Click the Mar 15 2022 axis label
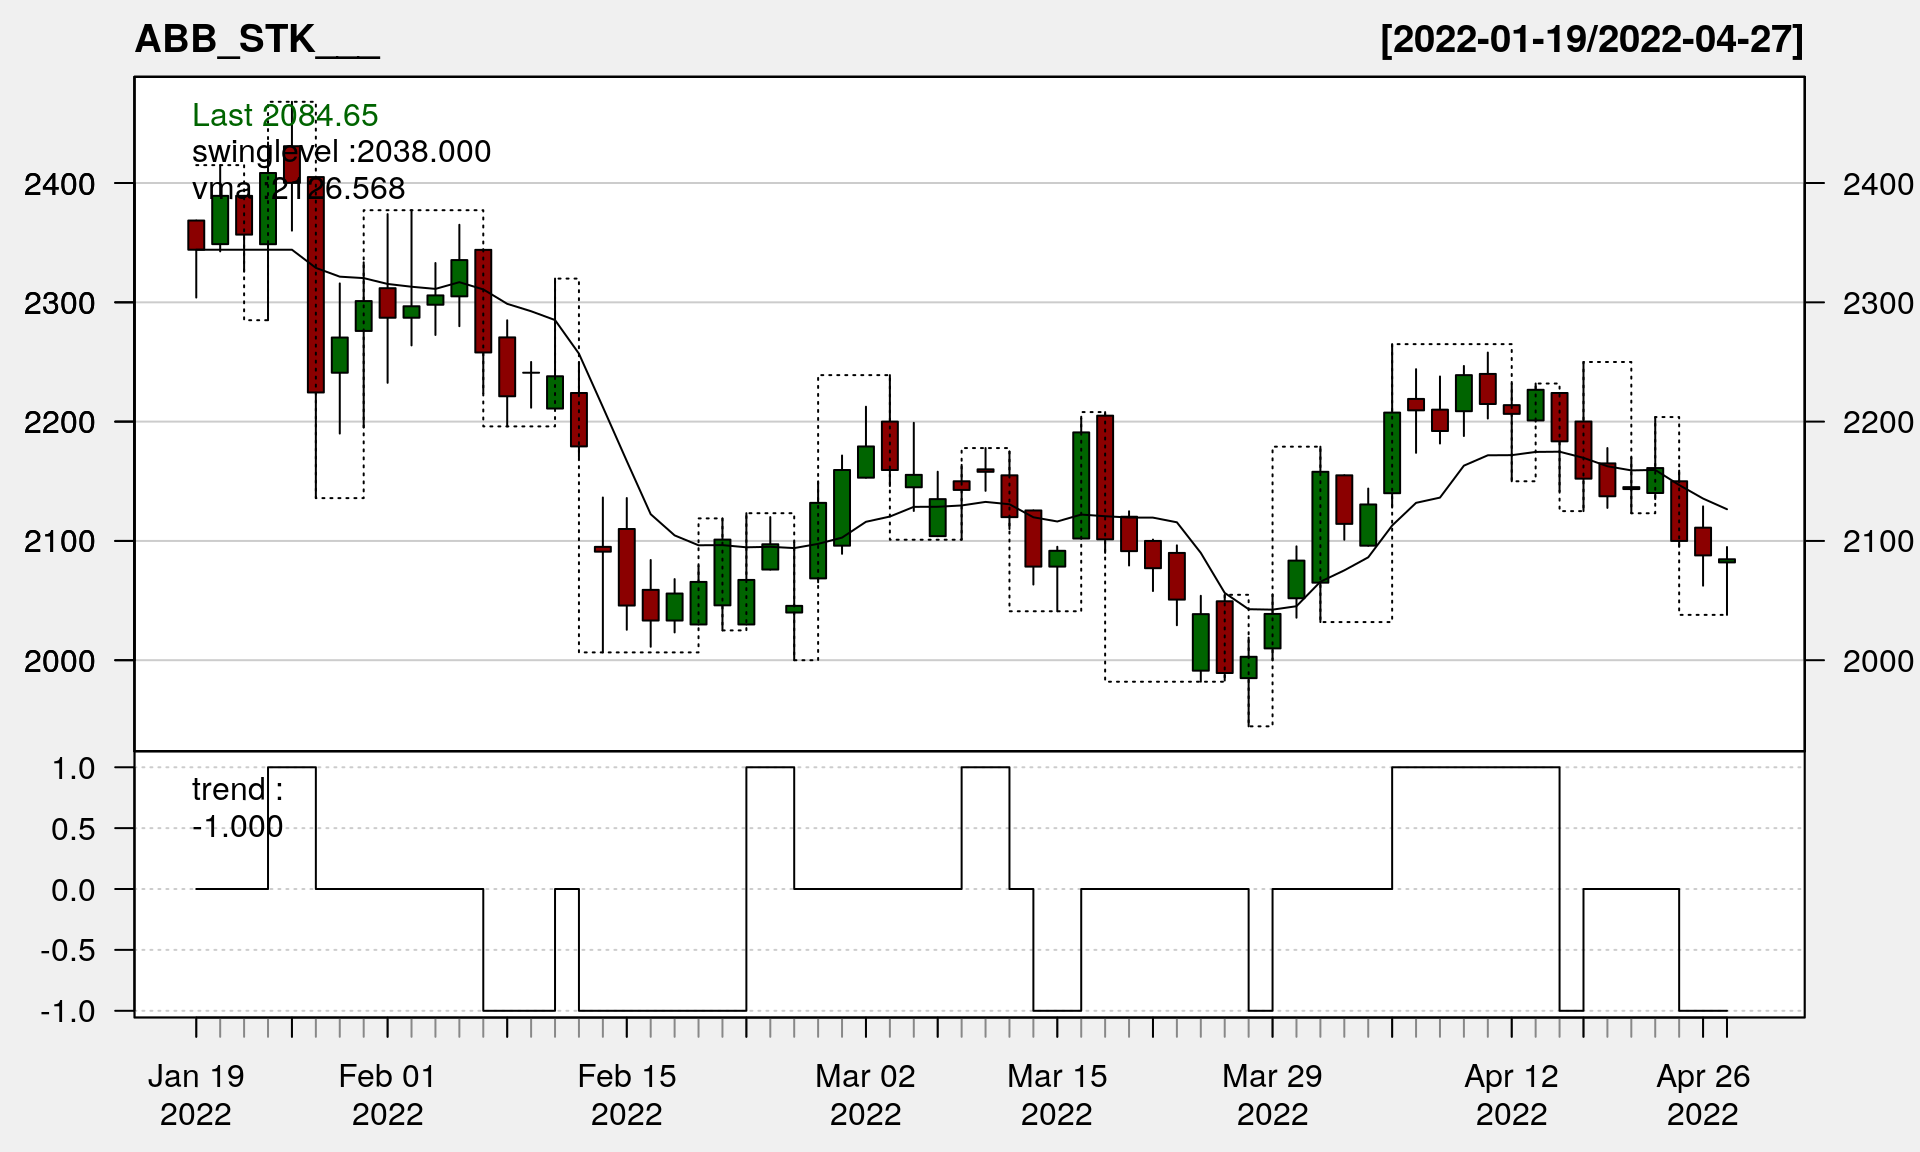The image size is (1920, 1152). [x=1057, y=1094]
